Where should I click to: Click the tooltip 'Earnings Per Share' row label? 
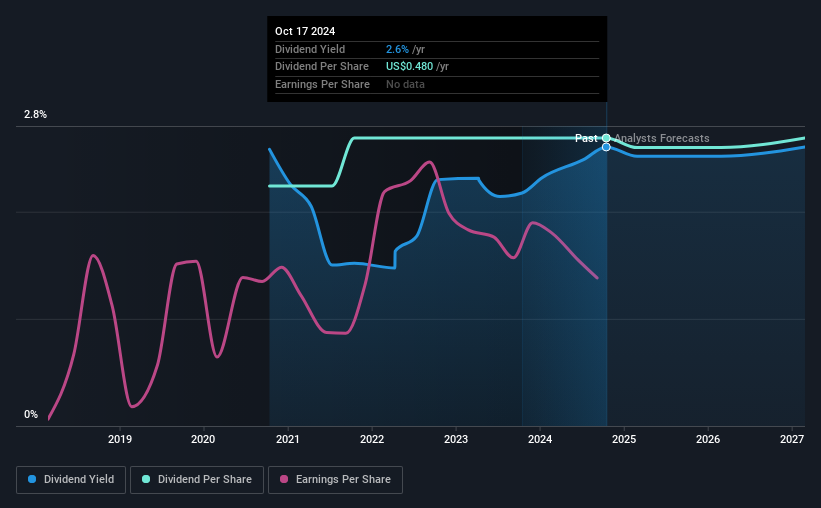tap(323, 84)
